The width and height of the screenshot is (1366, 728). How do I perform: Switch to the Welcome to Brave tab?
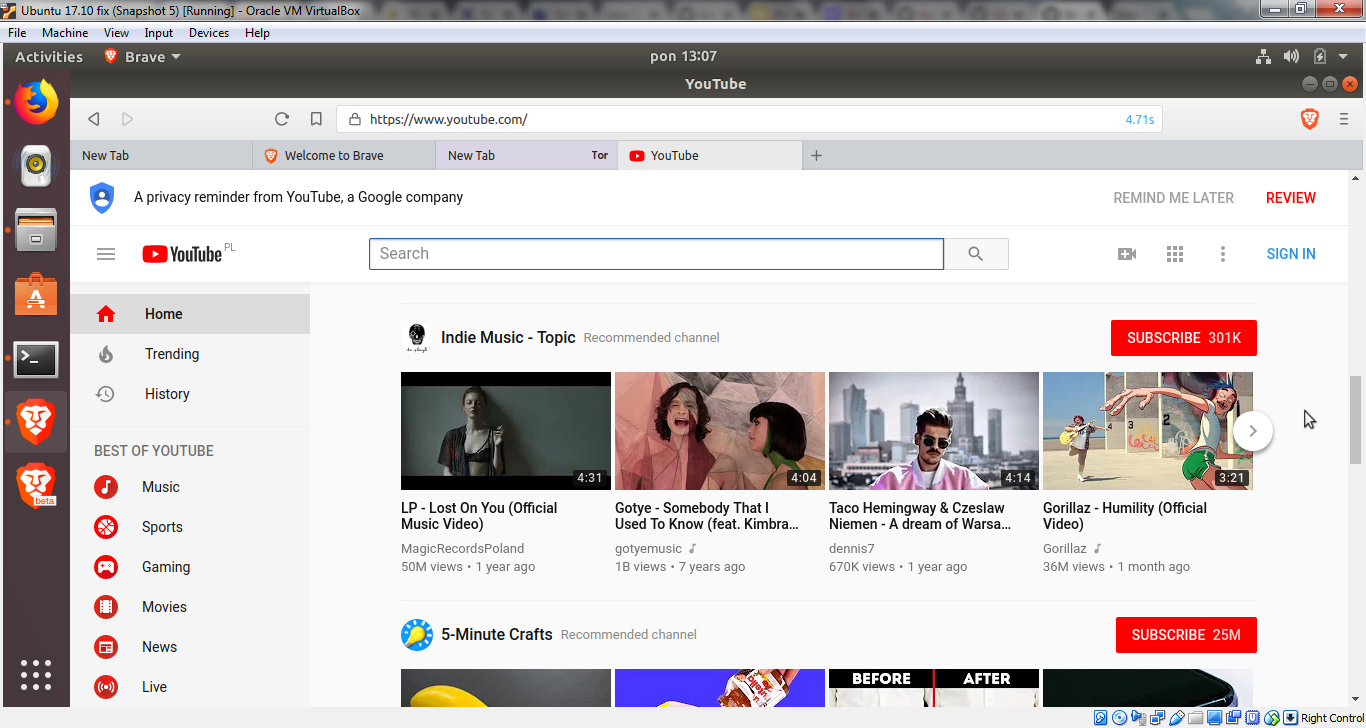(x=344, y=155)
